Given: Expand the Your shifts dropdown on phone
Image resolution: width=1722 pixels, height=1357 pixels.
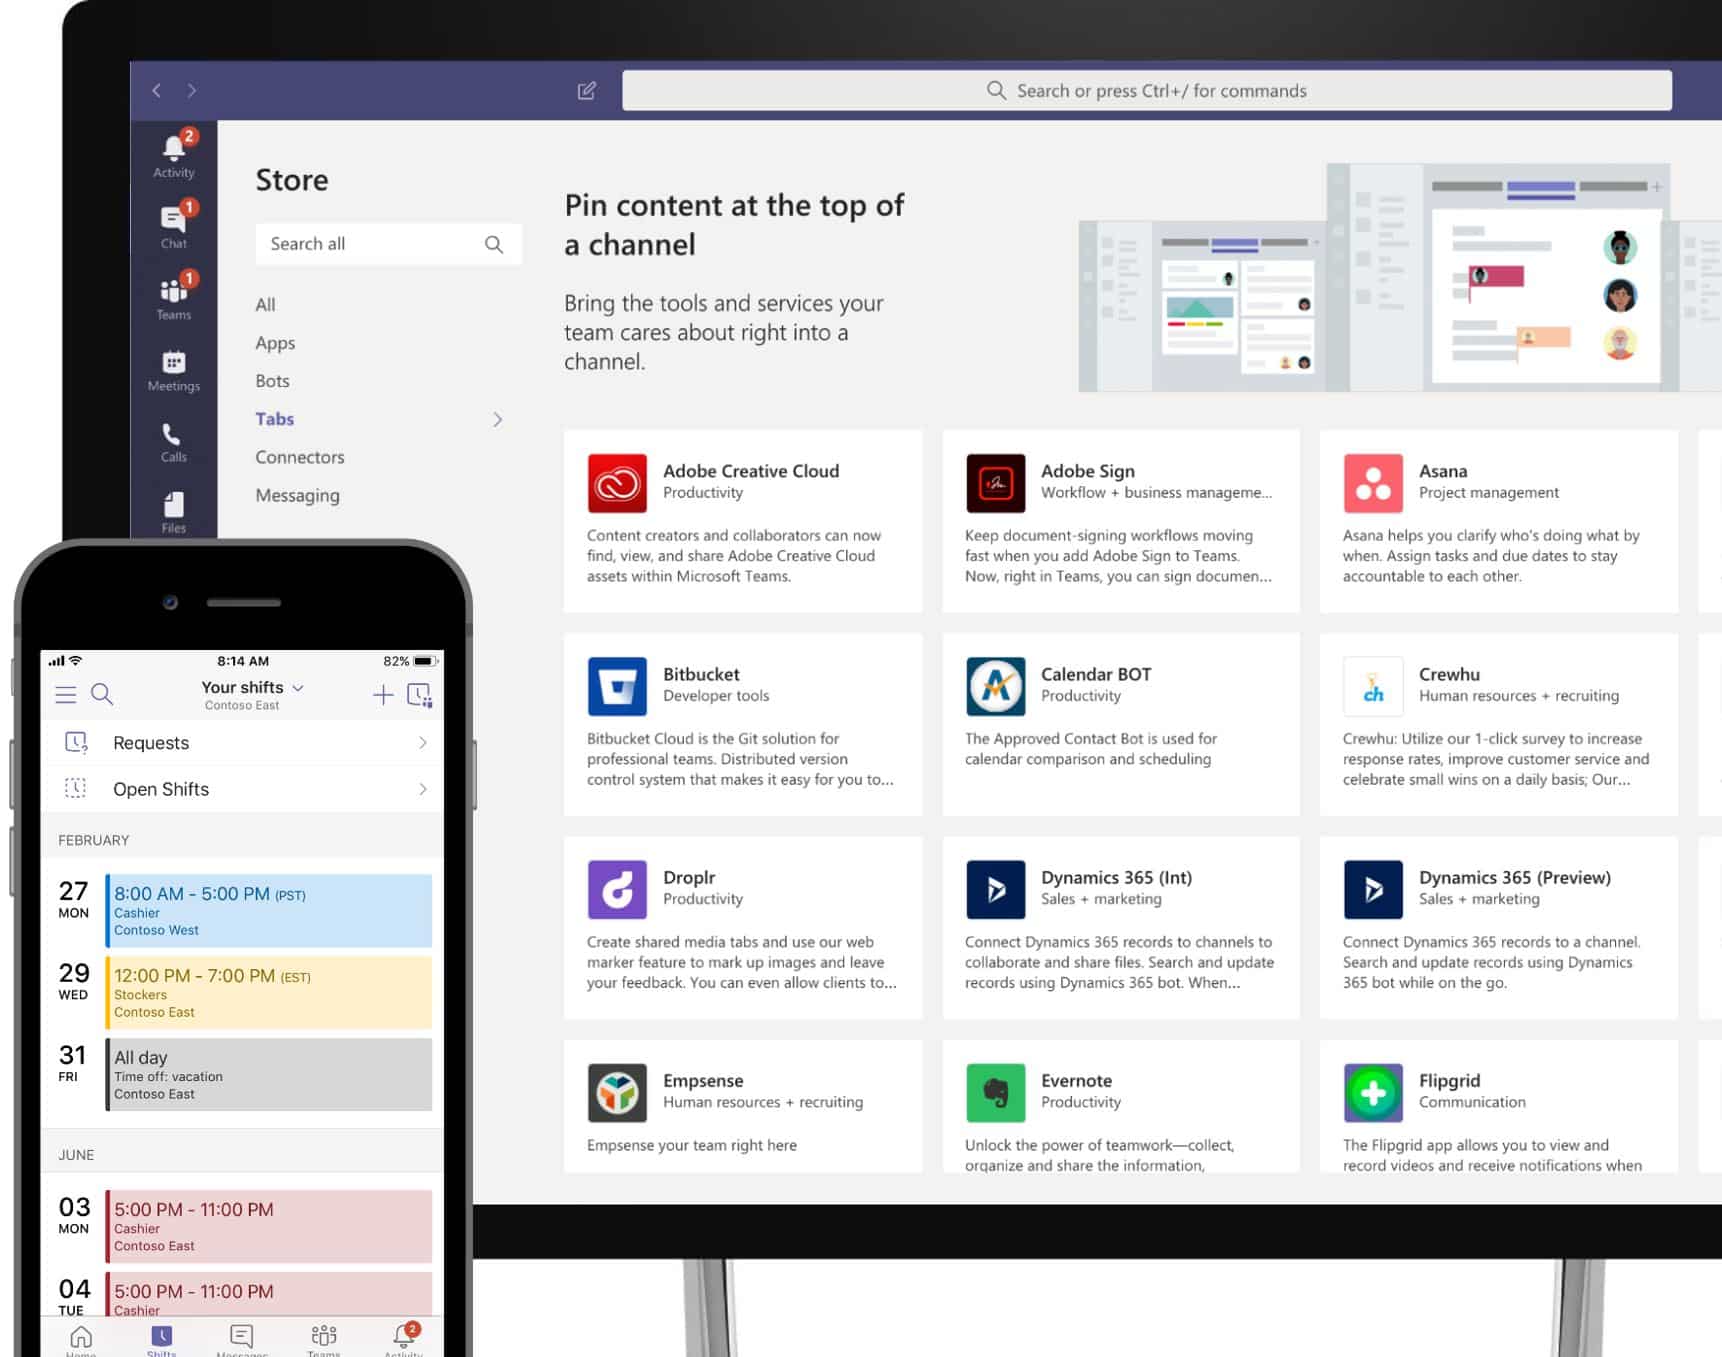Looking at the screenshot, I should 298,688.
